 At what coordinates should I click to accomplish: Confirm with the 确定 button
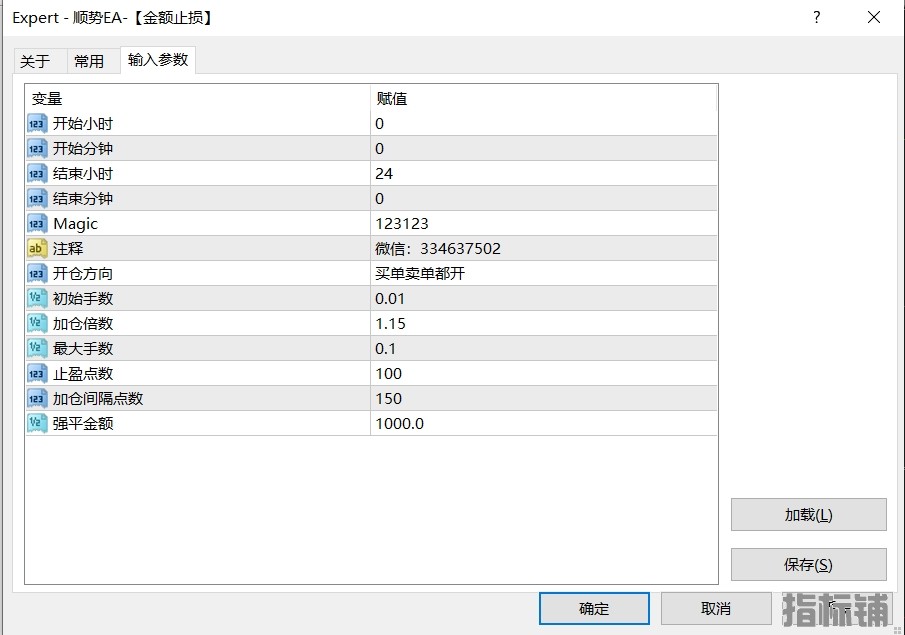[594, 608]
